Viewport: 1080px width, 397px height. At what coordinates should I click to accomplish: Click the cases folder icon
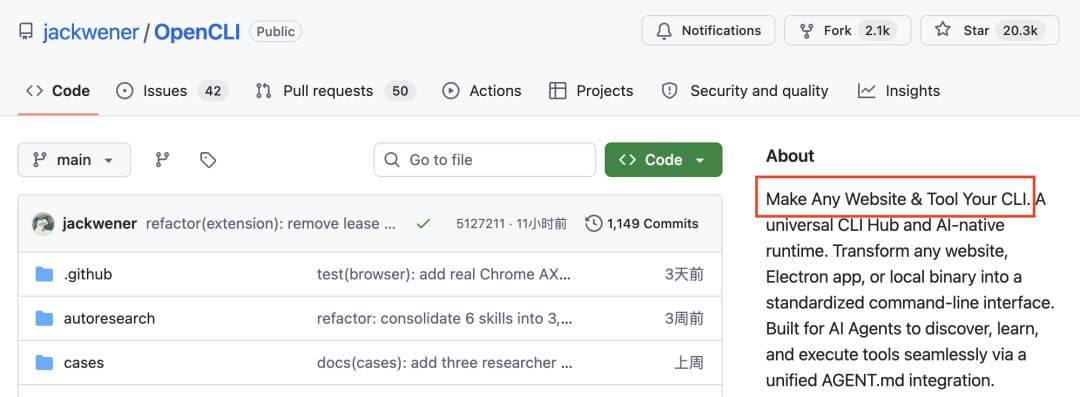[44, 363]
